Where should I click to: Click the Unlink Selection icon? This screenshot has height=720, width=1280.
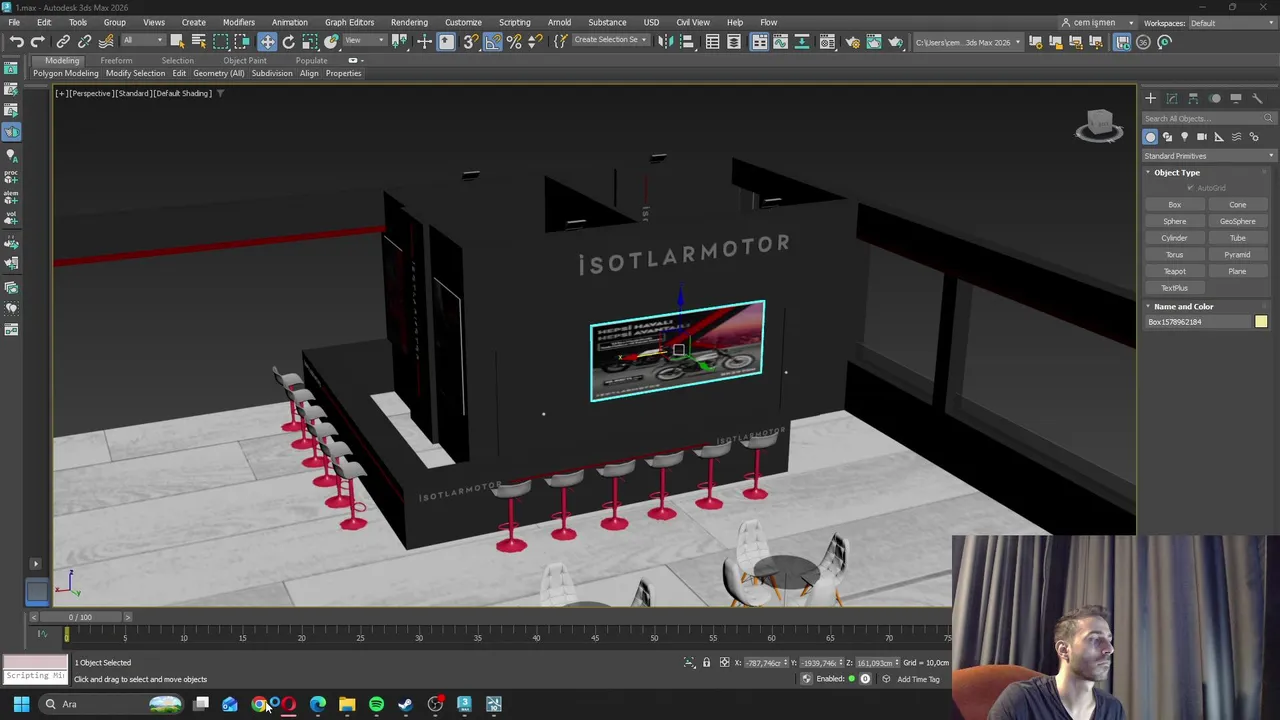tap(85, 41)
